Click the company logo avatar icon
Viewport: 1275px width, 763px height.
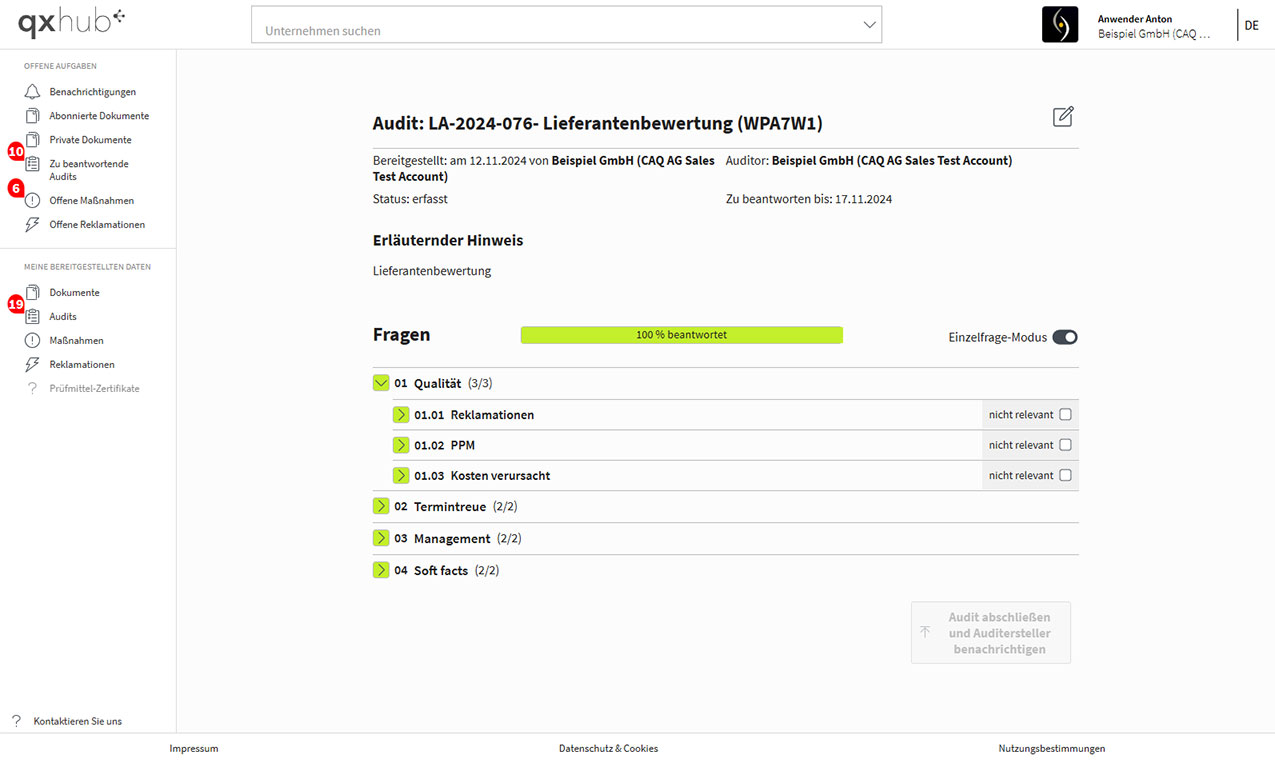(1060, 25)
